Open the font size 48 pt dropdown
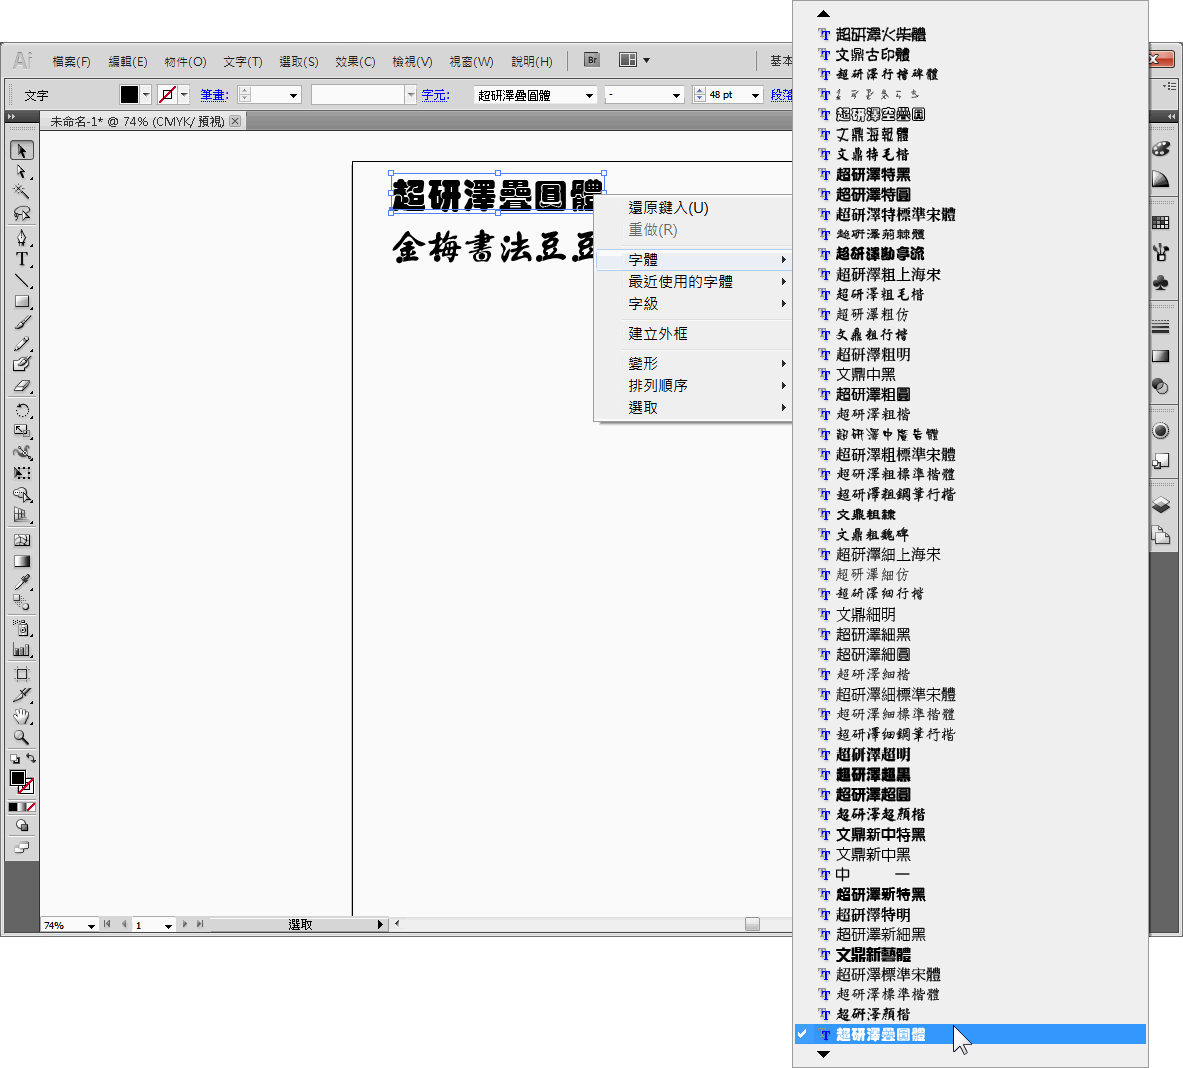1183x1068 pixels. coord(755,95)
